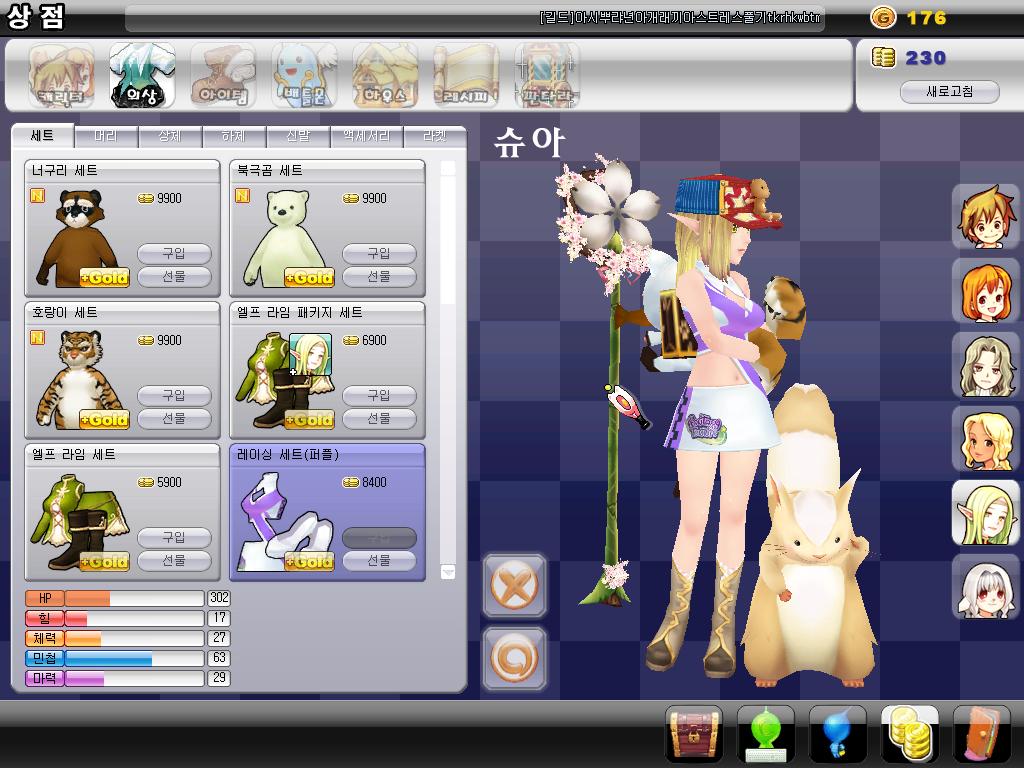Switch to the 액세서리 (accessory) tab

(x=366, y=136)
